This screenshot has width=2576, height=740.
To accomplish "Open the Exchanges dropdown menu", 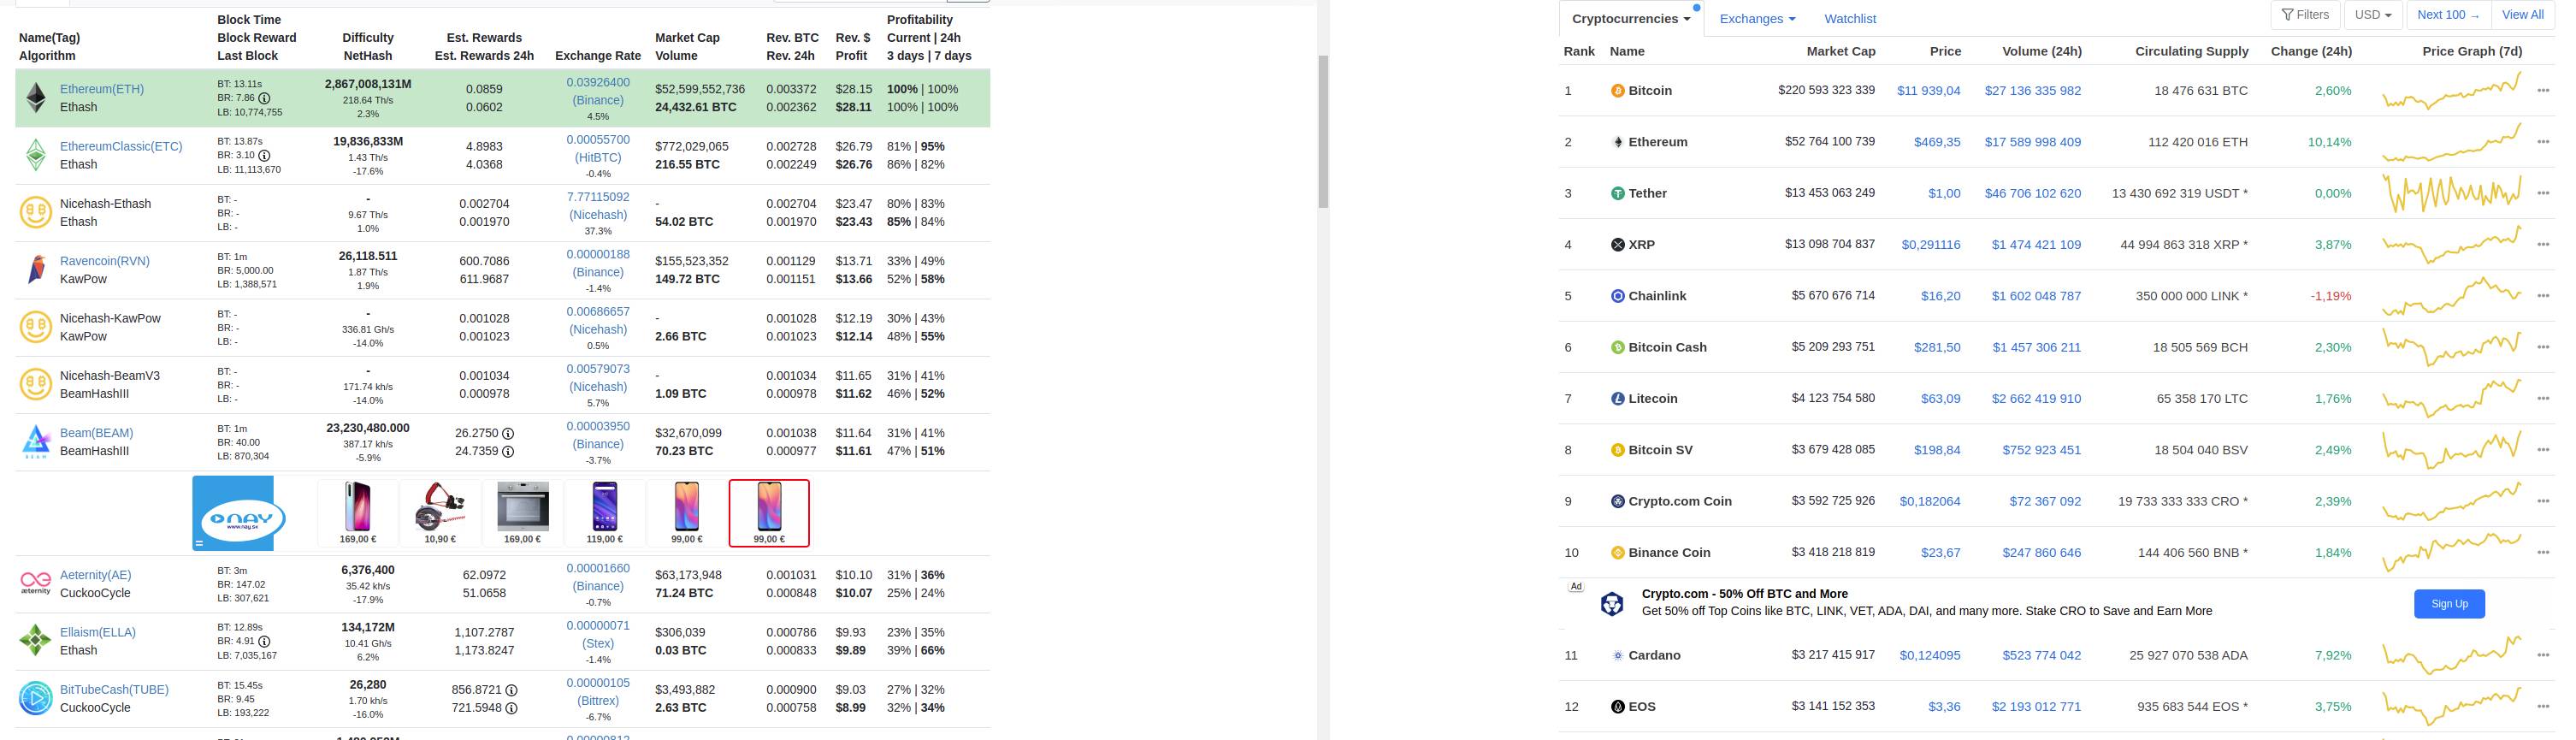I will point(1757,19).
